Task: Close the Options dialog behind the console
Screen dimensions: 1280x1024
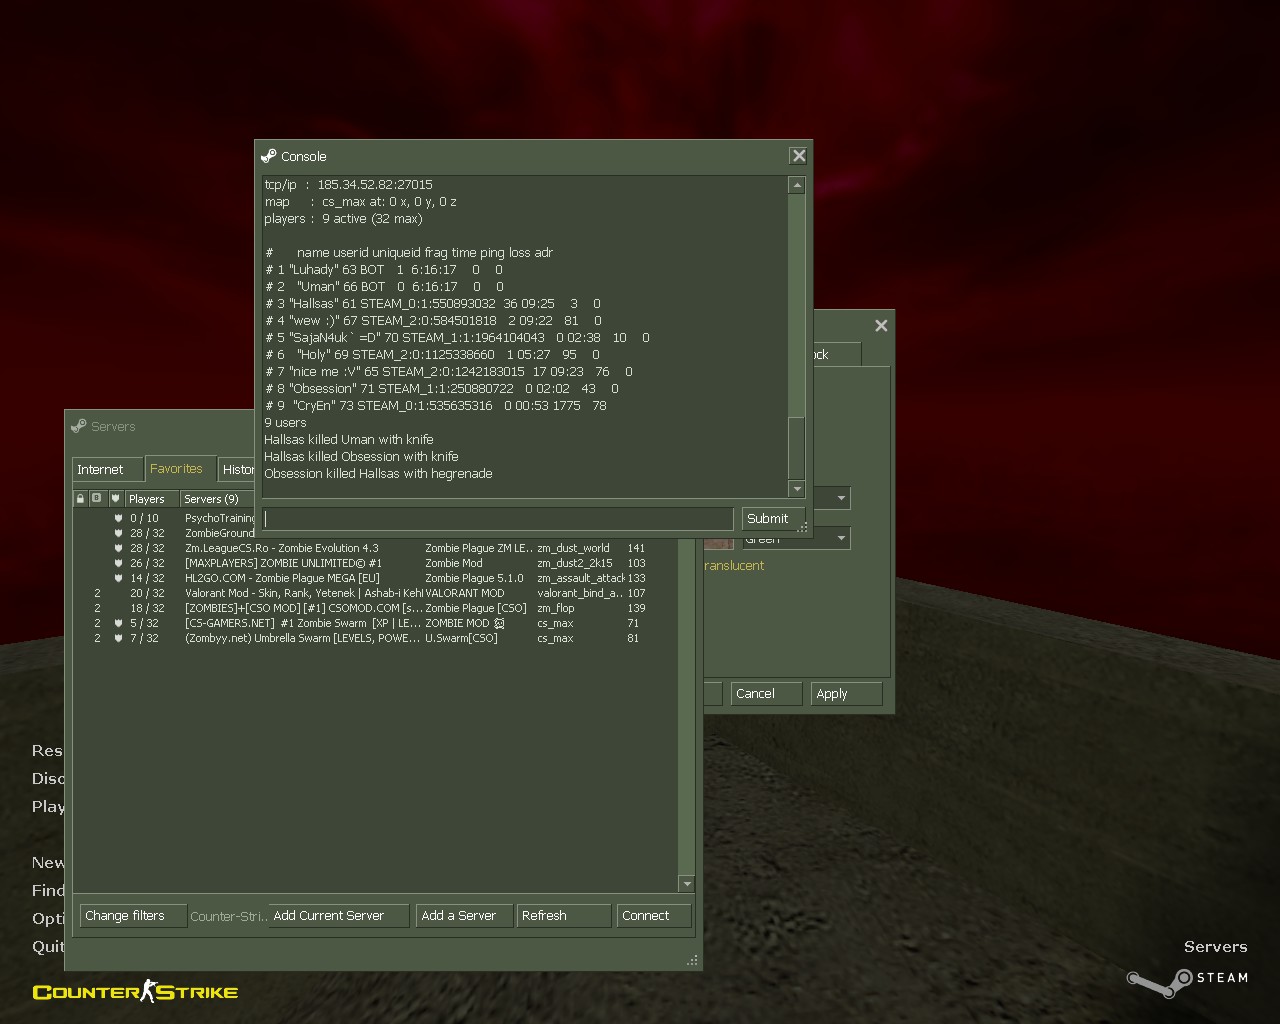Action: click(x=881, y=326)
